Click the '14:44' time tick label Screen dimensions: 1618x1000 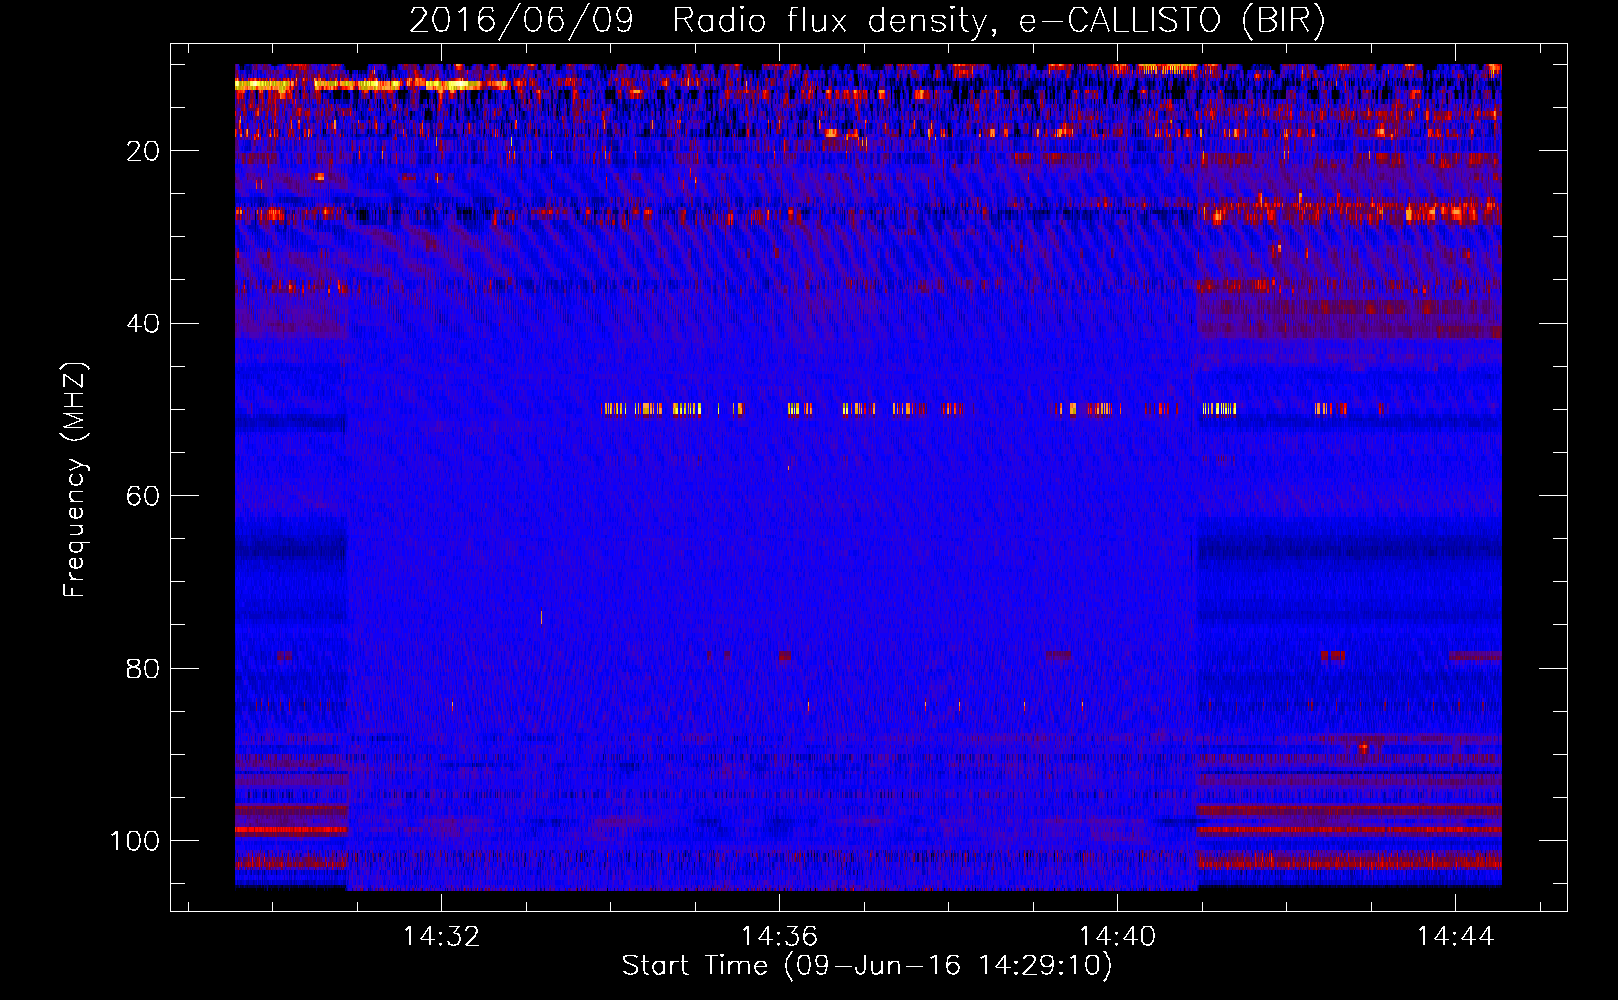coord(1455,937)
